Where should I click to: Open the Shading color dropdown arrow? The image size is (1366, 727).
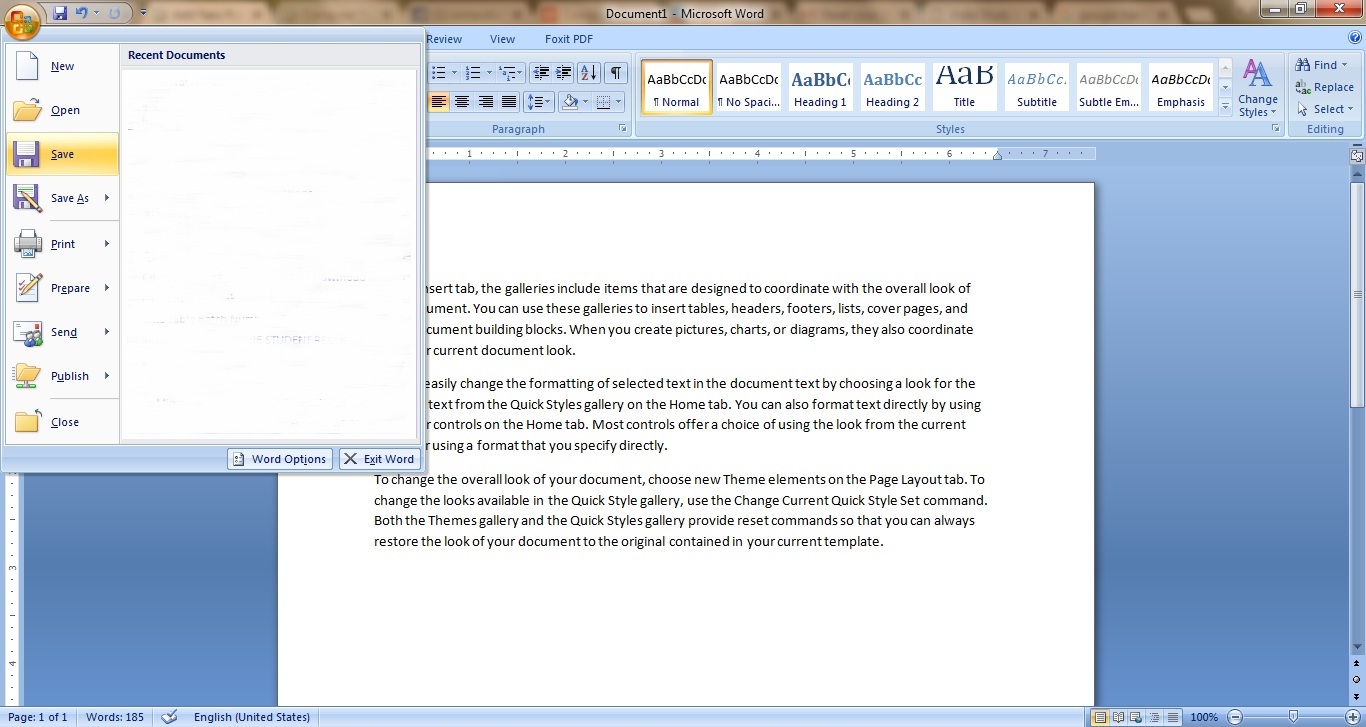coord(587,102)
